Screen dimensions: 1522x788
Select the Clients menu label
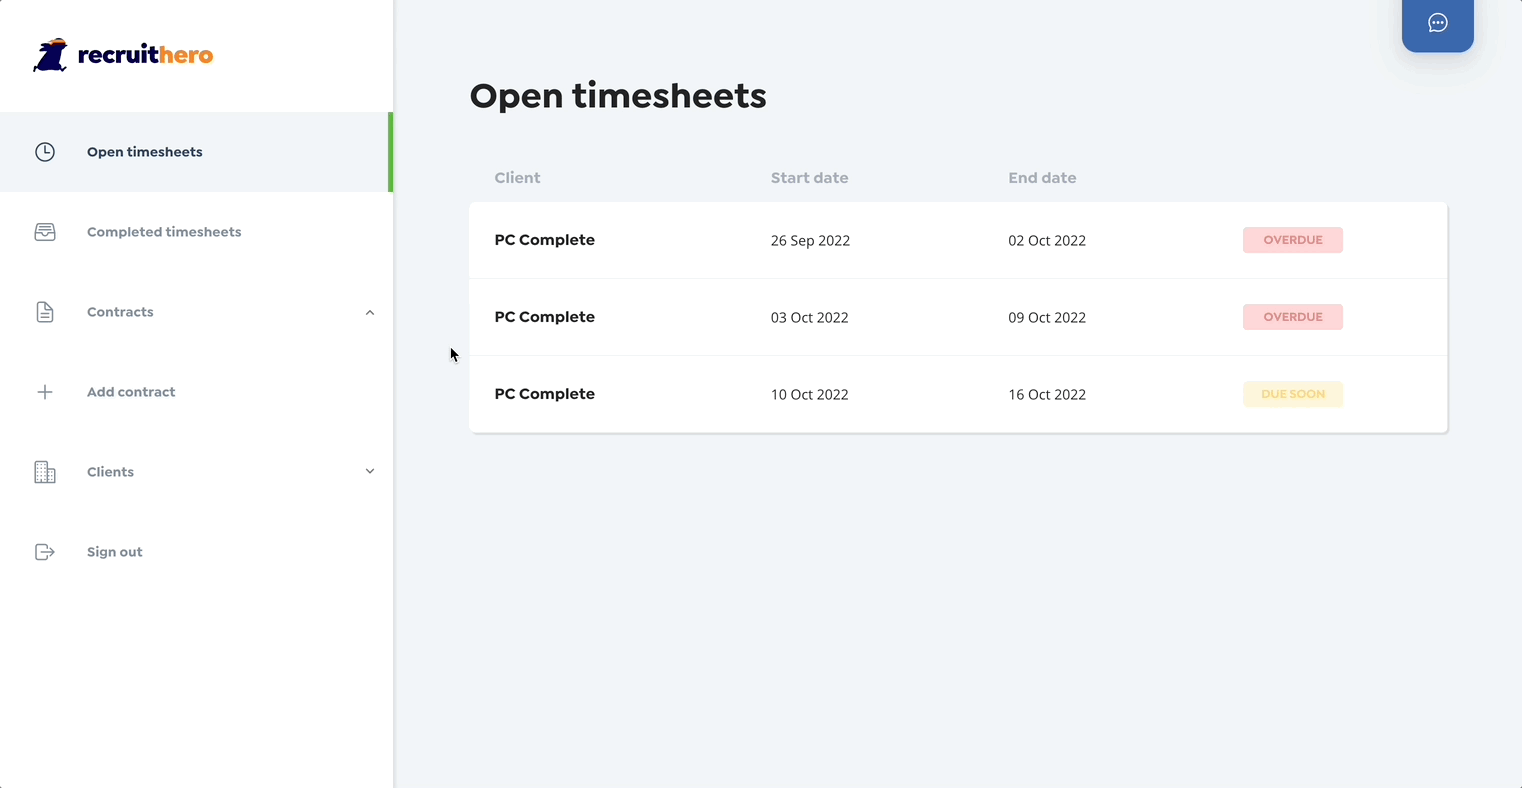point(110,472)
